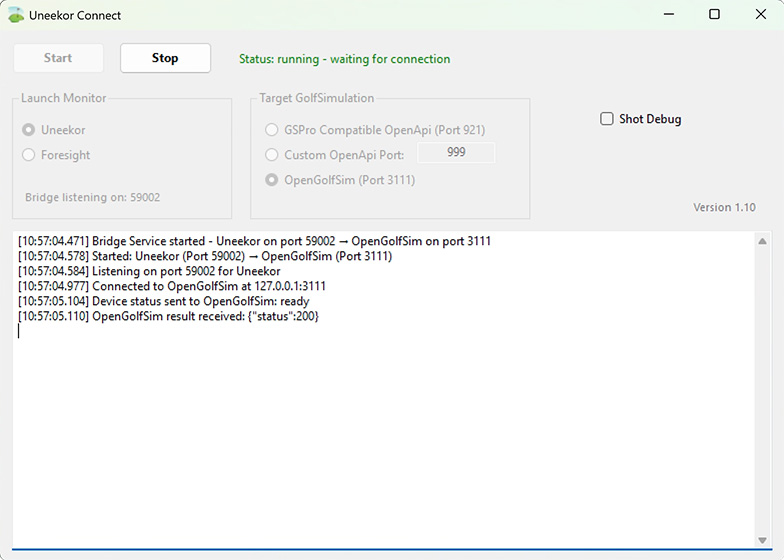The width and height of the screenshot is (784, 560).
Task: Choose Foresight as the launch monitor
Action: (x=28, y=155)
